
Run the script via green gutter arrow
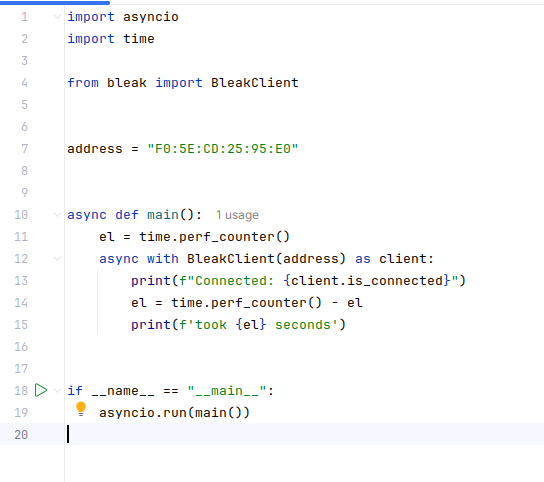[x=41, y=390]
